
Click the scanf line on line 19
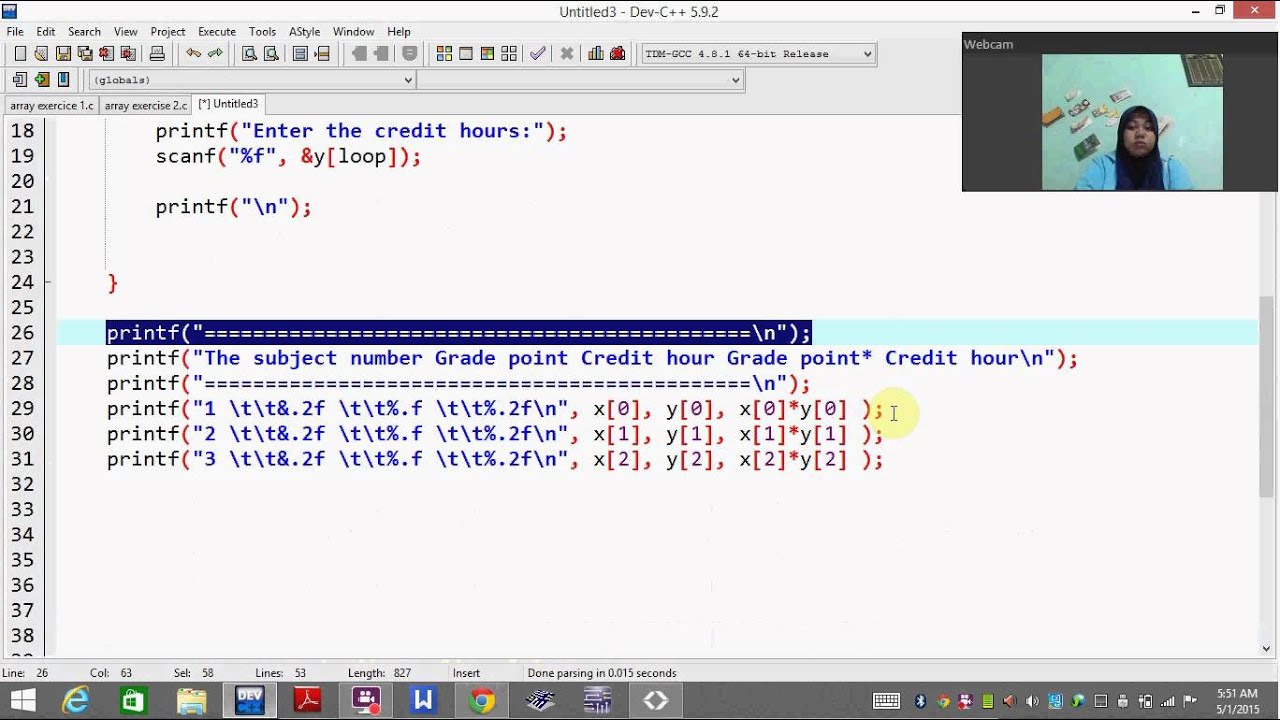pyautogui.click(x=288, y=157)
